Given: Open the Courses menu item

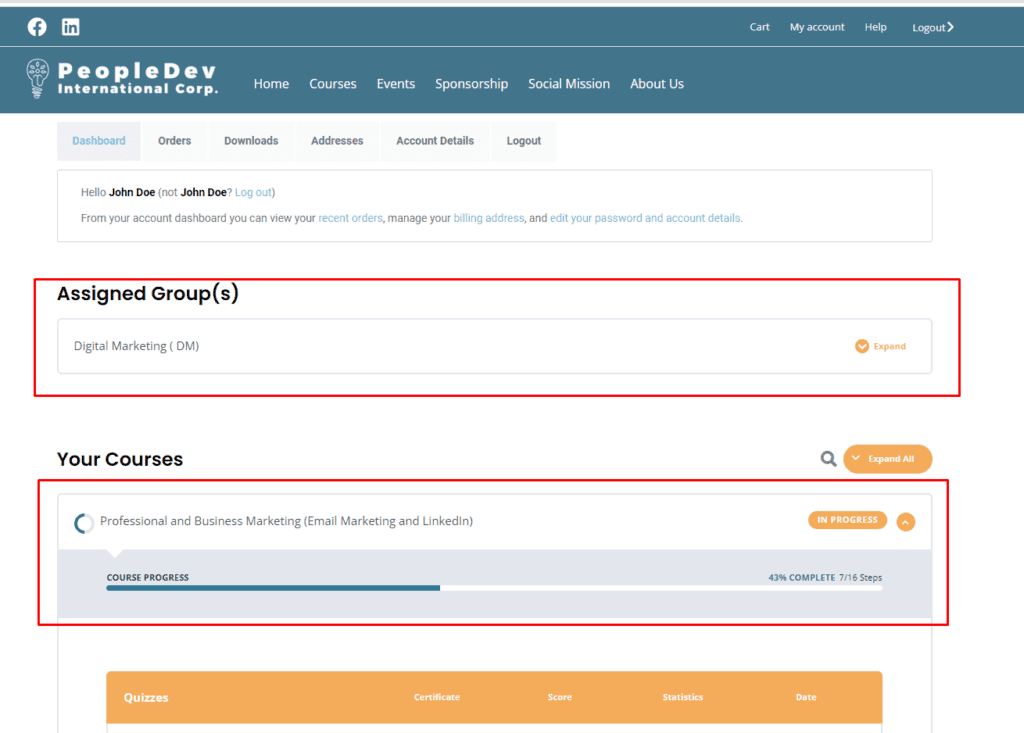Looking at the screenshot, I should pyautogui.click(x=332, y=84).
